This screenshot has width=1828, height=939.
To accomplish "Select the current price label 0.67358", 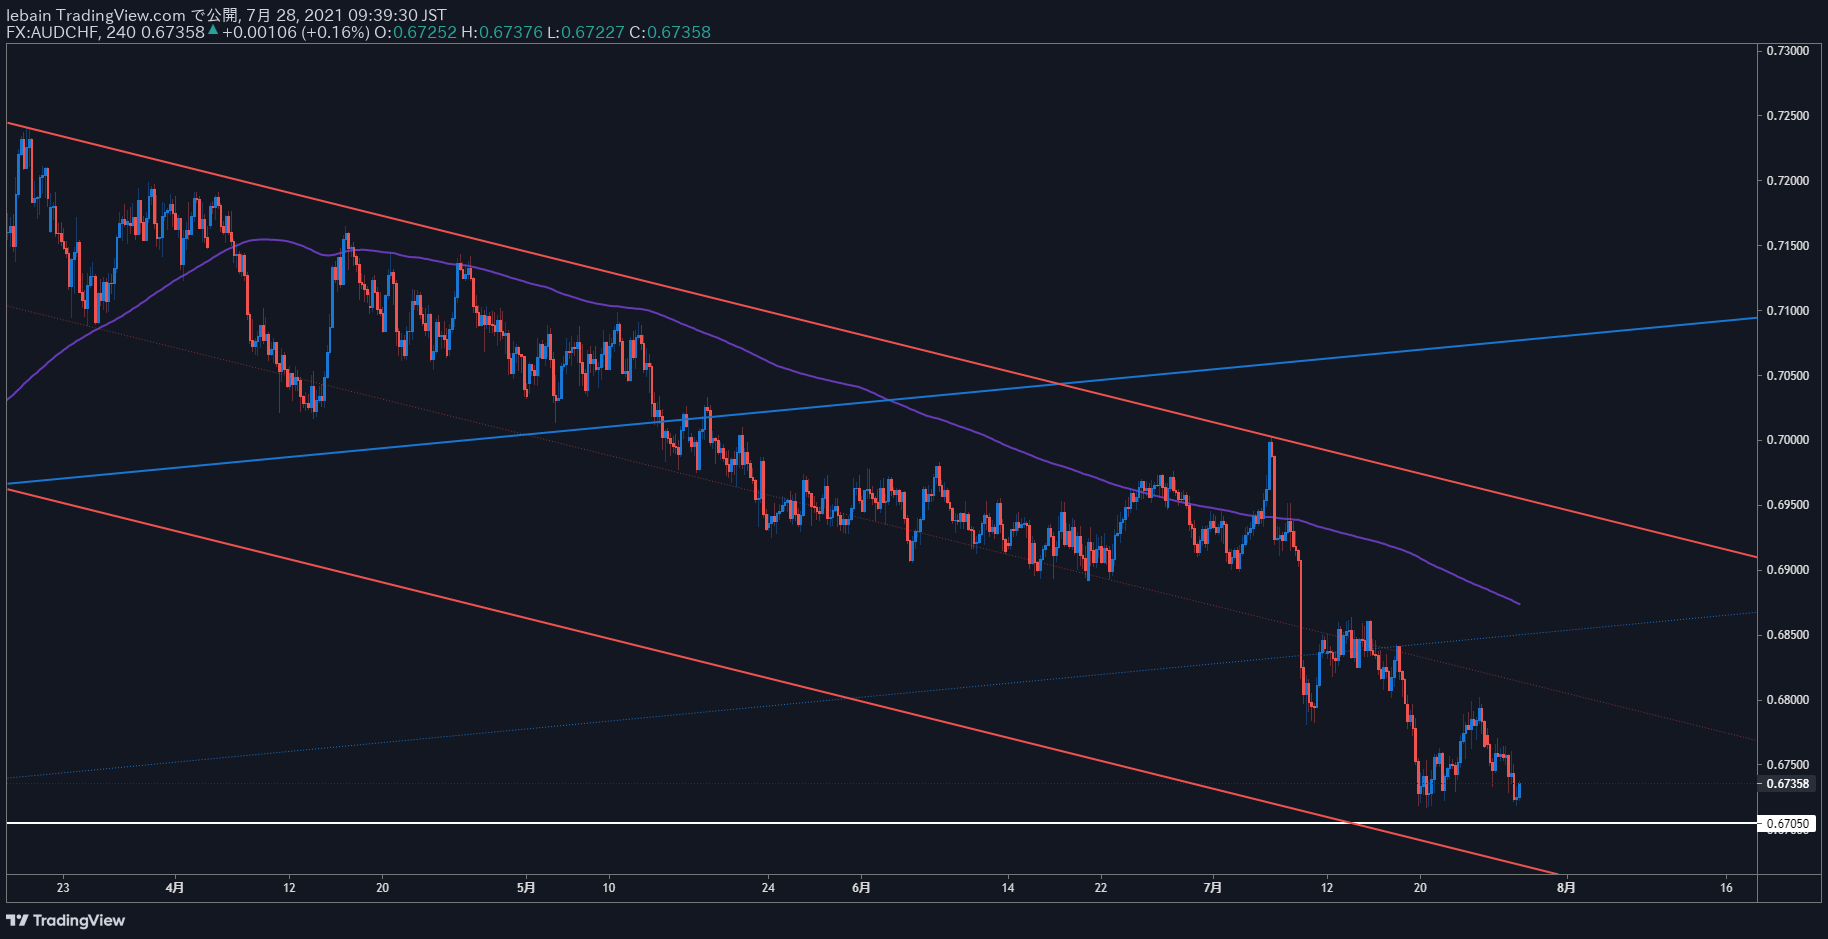I will point(1787,784).
